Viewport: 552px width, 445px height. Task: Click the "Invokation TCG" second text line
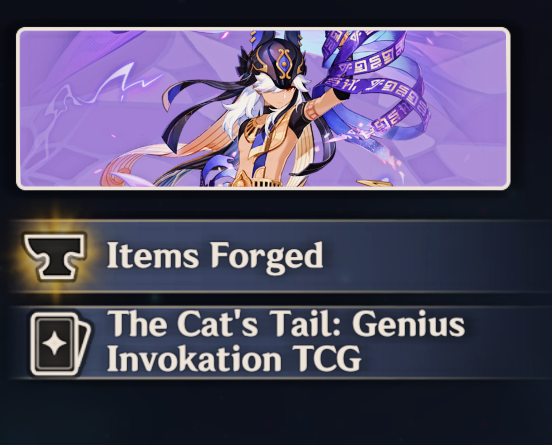click(x=234, y=358)
